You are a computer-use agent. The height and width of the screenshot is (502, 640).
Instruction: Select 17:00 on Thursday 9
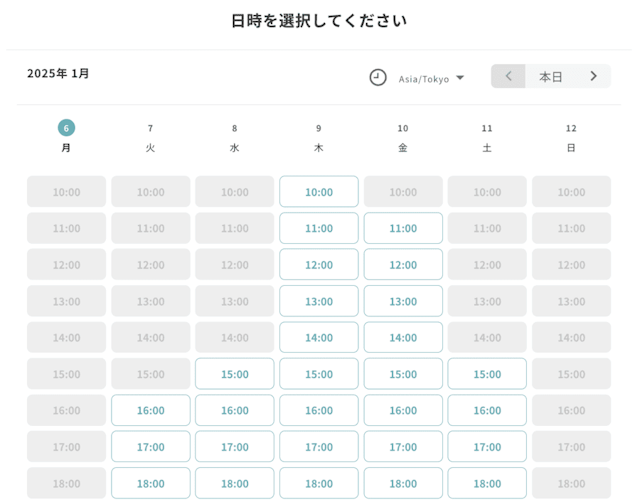tap(319, 446)
